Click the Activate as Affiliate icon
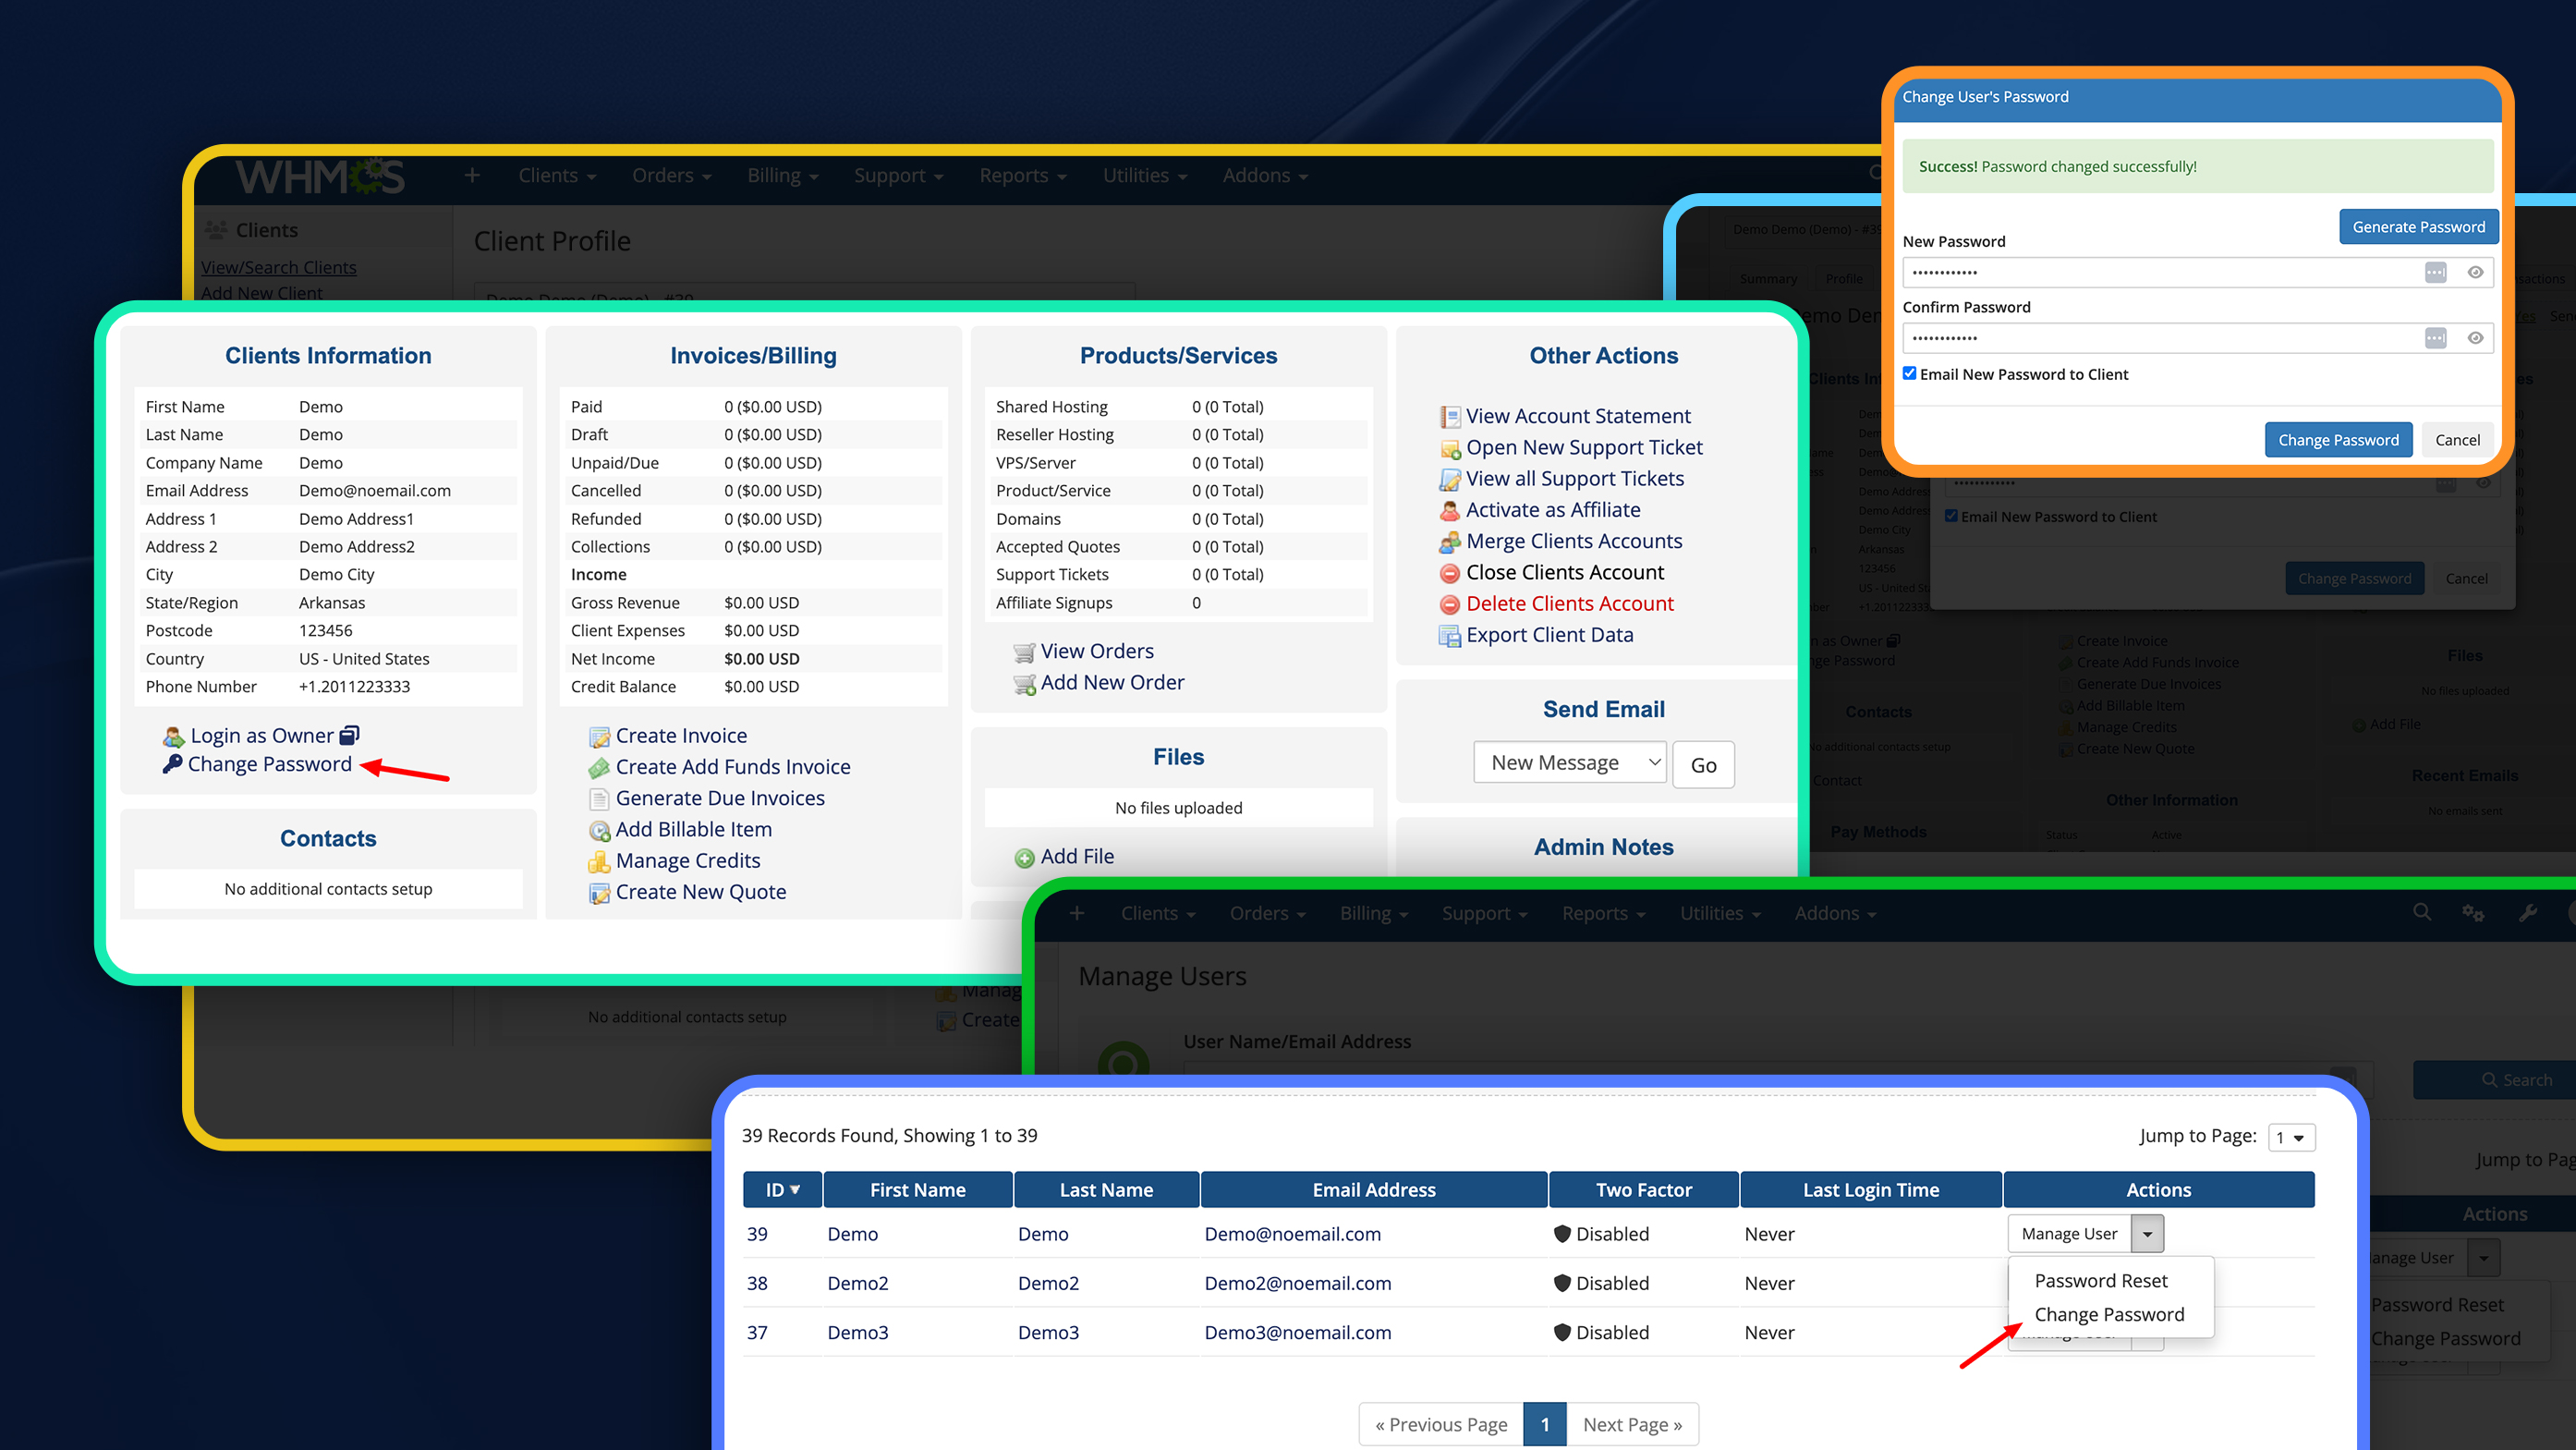2576x1450 pixels. (1450, 510)
